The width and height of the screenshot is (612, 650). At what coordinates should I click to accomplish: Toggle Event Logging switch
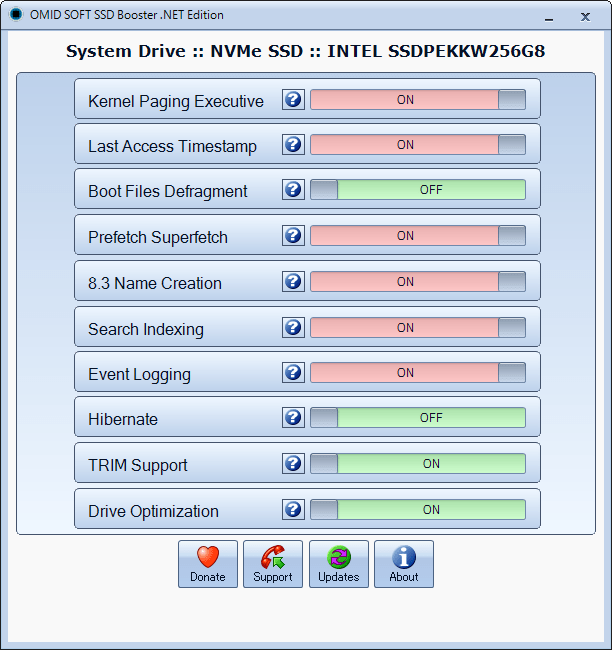point(418,373)
